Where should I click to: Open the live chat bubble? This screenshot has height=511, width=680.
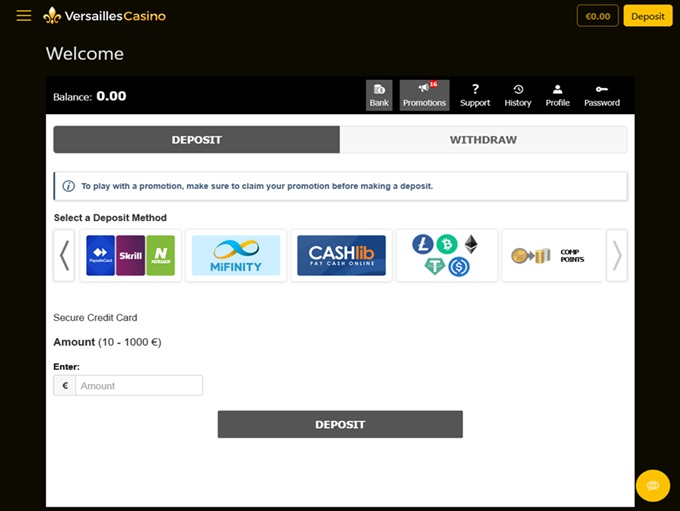click(x=652, y=485)
